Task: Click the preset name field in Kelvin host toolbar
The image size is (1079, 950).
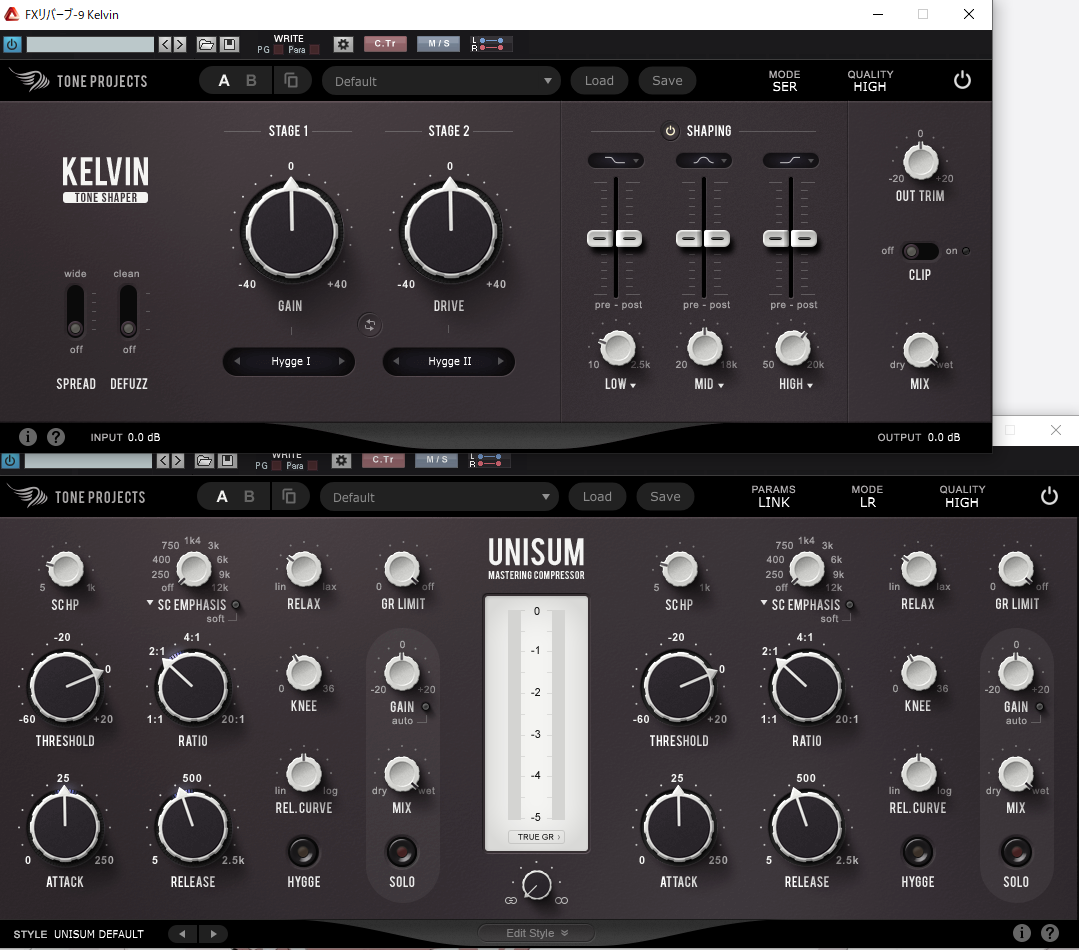Action: 90,45
